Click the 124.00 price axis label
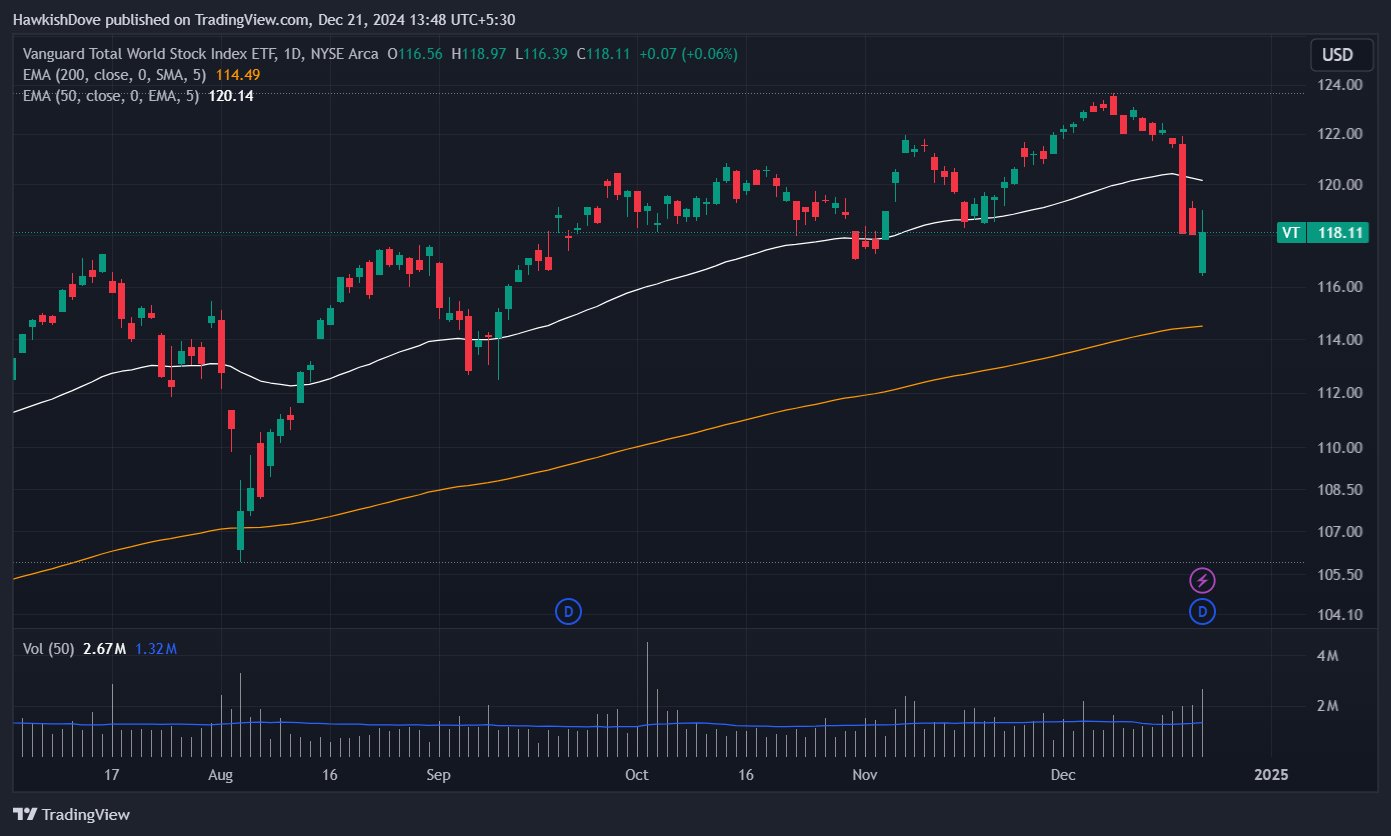 (1340, 85)
